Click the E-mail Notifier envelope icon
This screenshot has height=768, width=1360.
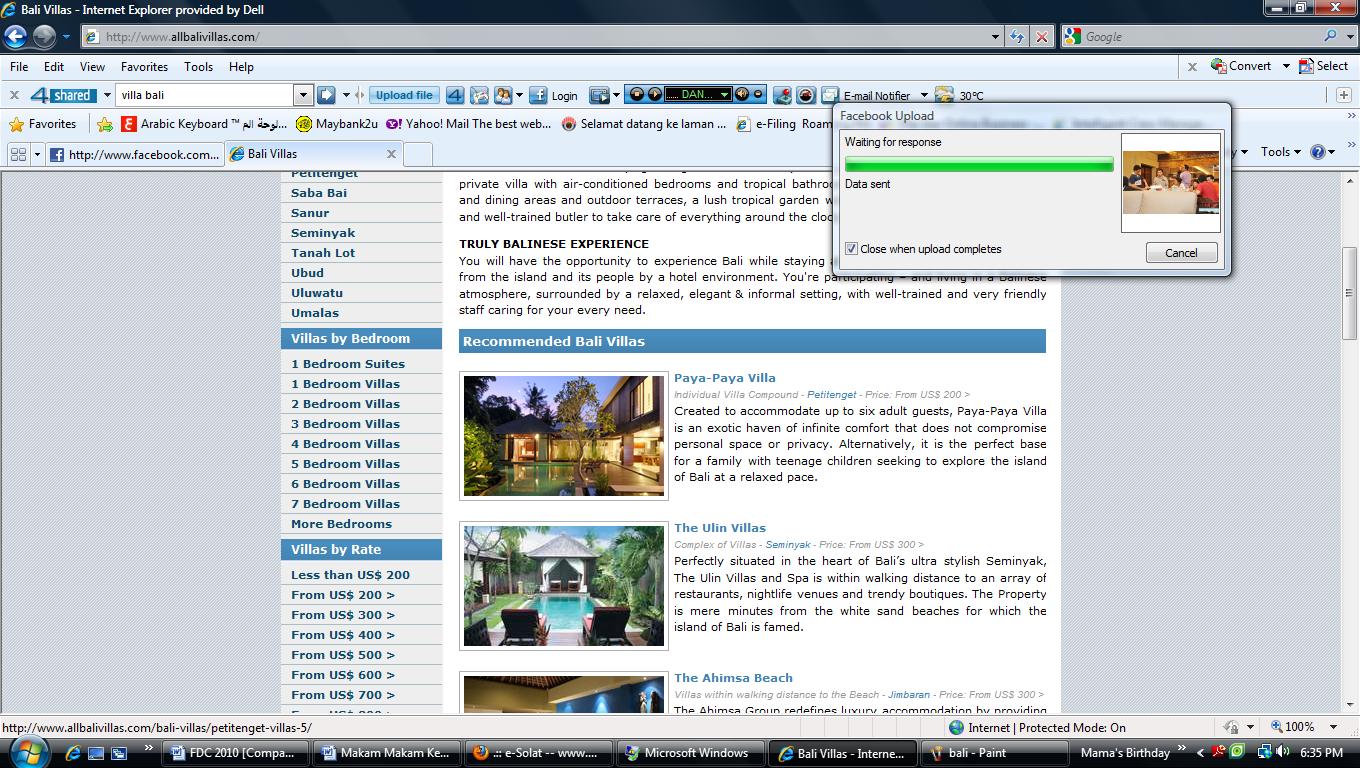pos(830,95)
